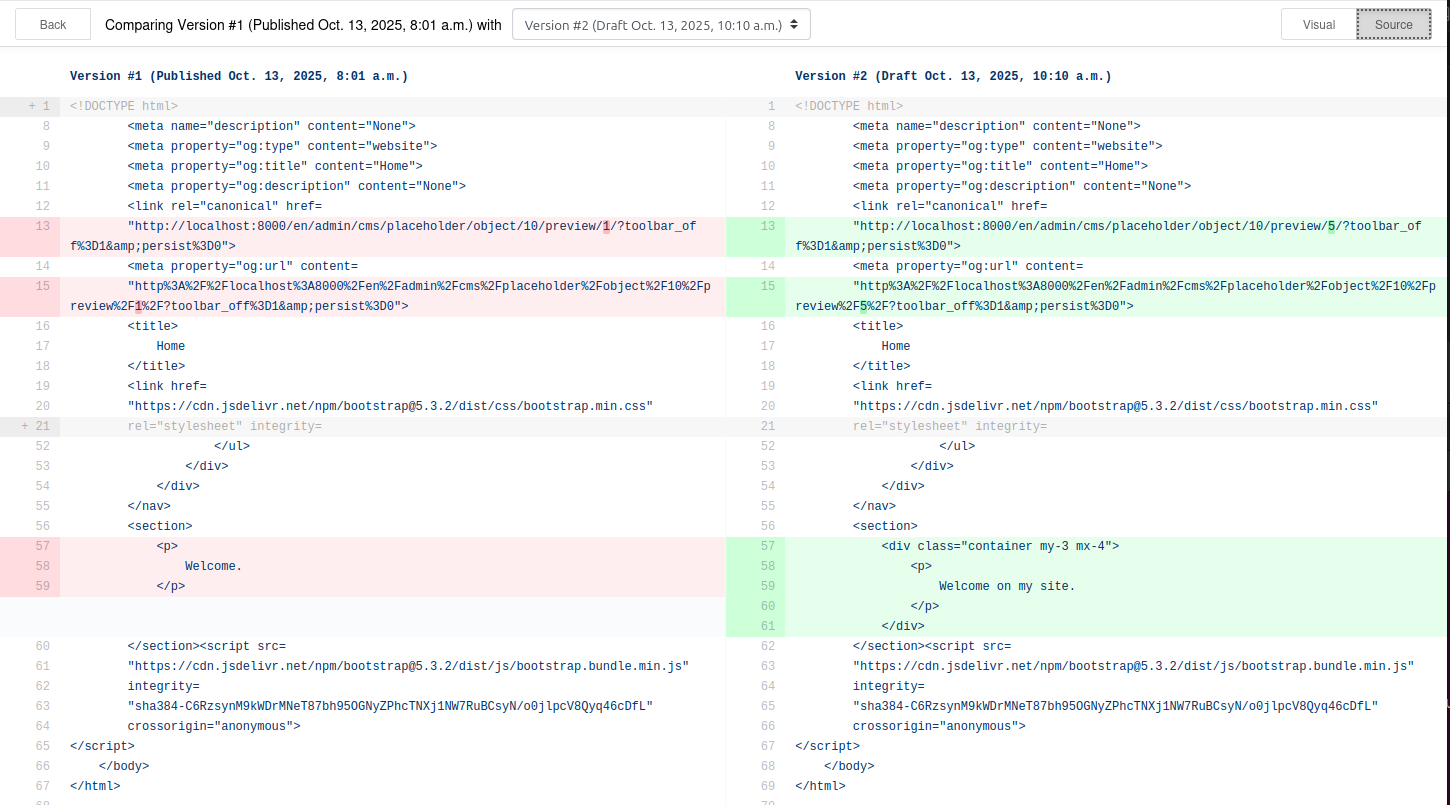Expand hidden lines at '+ 1' marker
Viewport: 1450px width, 805px height.
point(39,106)
